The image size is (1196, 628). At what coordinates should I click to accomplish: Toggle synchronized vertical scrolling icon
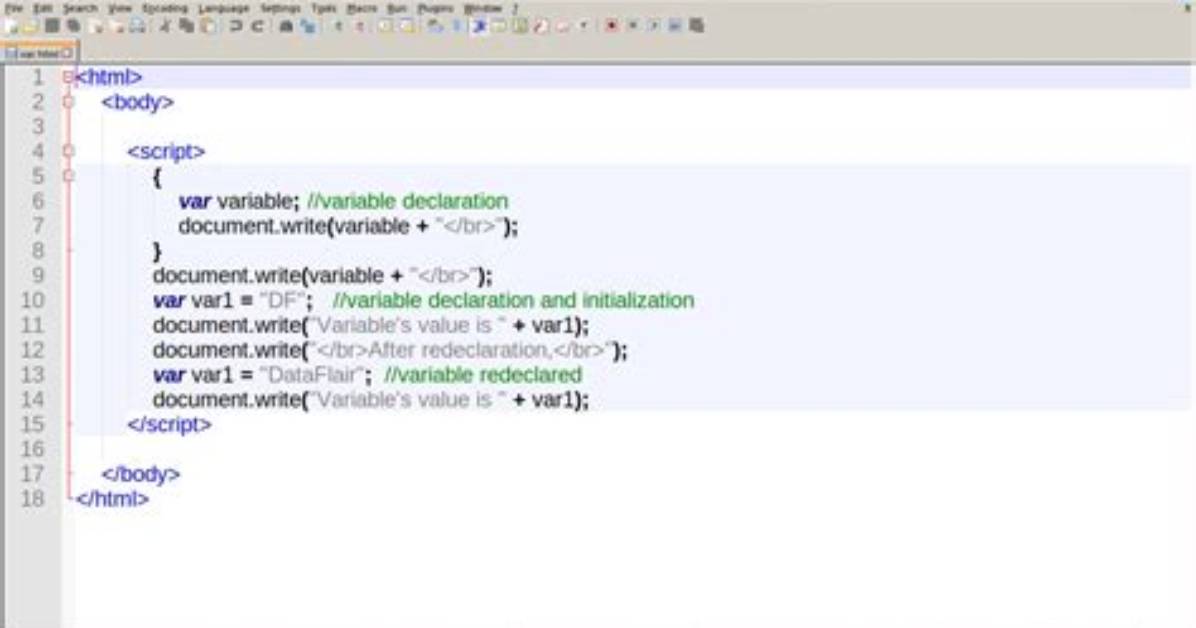point(384,26)
